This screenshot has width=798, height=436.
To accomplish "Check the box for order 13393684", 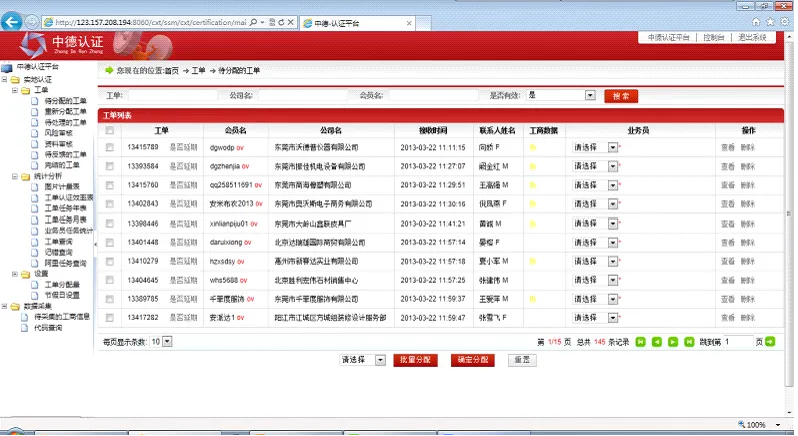I will pyautogui.click(x=109, y=166).
